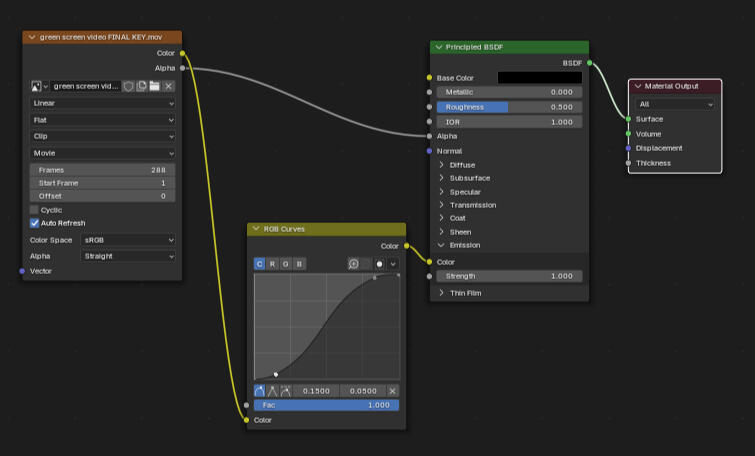Enable the Cyclic checkbox
The width and height of the screenshot is (755, 456).
[x=34, y=210]
